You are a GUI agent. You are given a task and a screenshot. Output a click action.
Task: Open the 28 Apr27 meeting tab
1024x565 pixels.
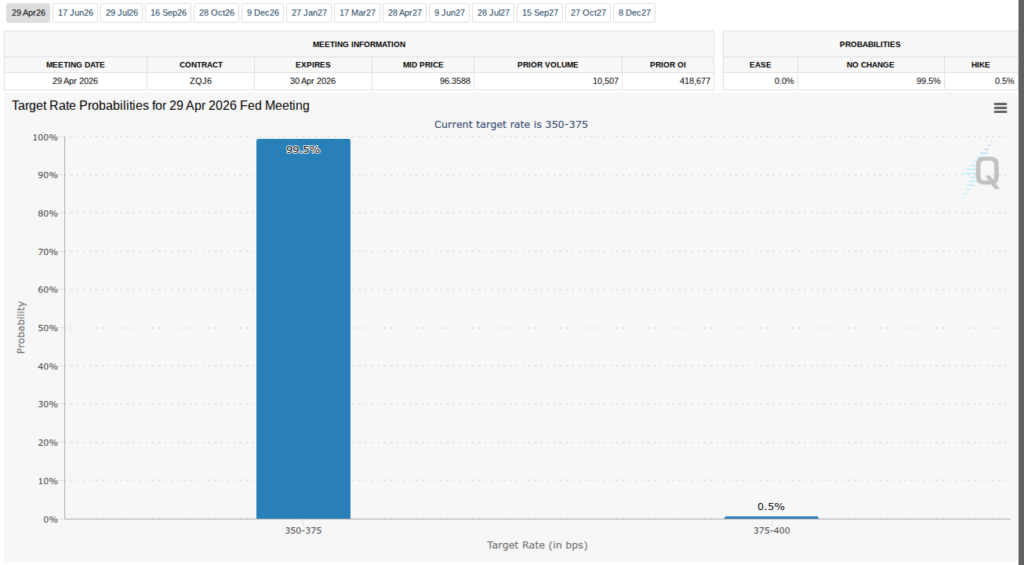[x=405, y=13]
